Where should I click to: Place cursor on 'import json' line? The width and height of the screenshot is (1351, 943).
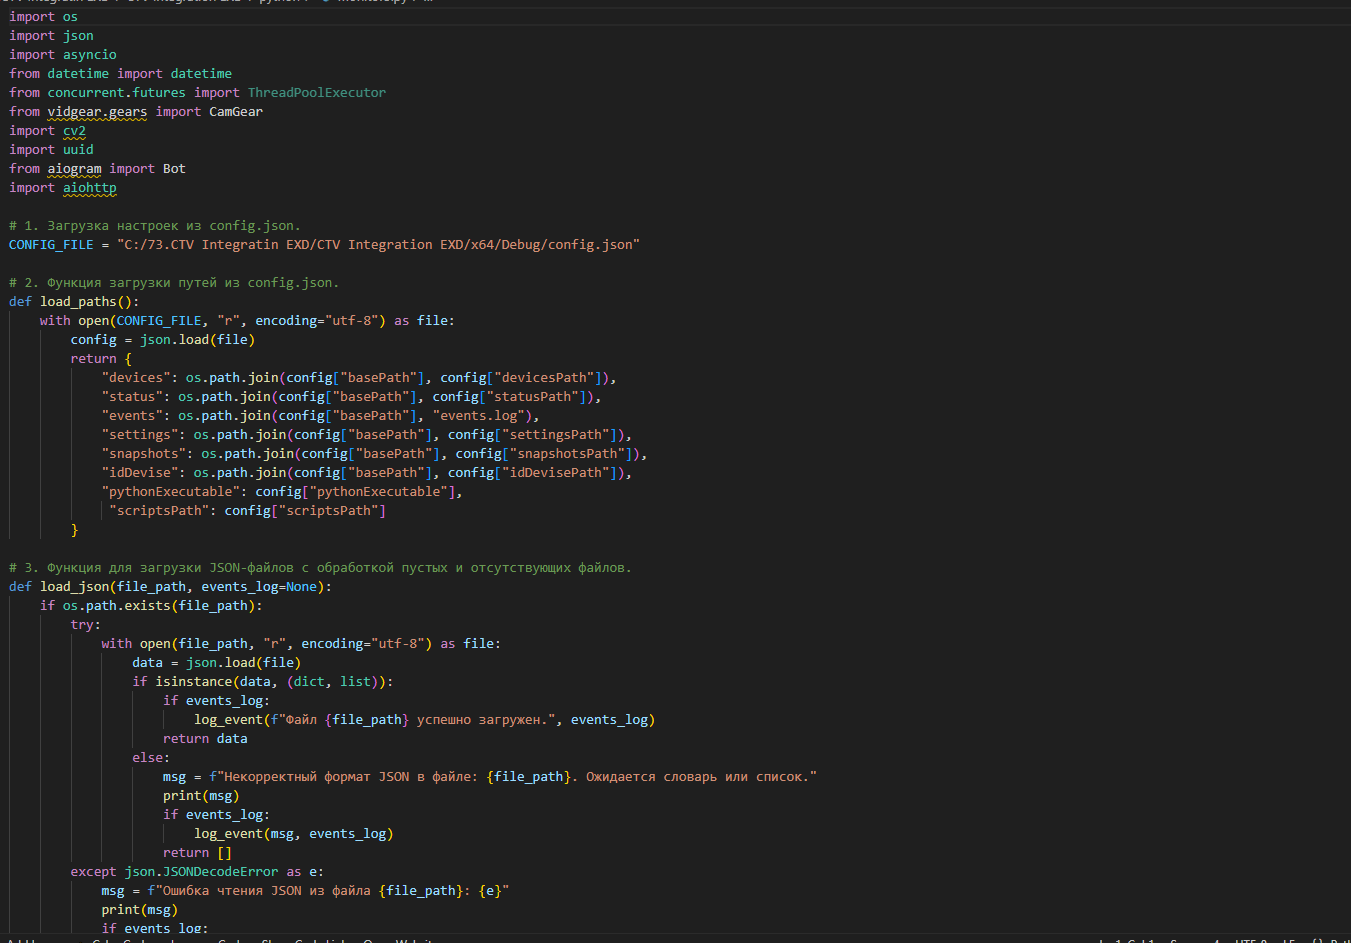pos(51,36)
